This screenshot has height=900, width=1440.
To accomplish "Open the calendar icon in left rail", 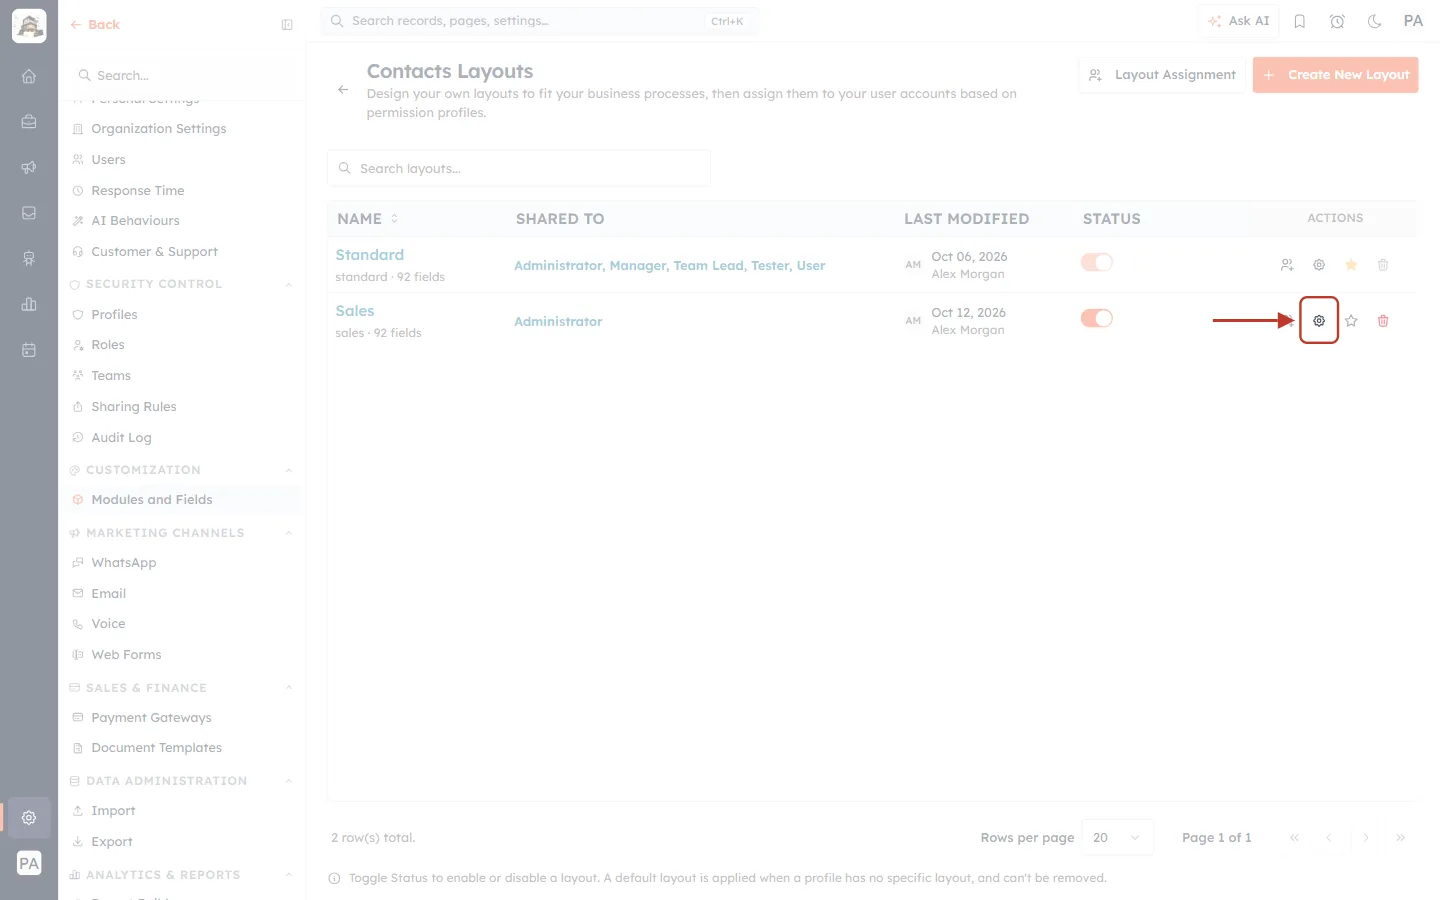I will [29, 350].
